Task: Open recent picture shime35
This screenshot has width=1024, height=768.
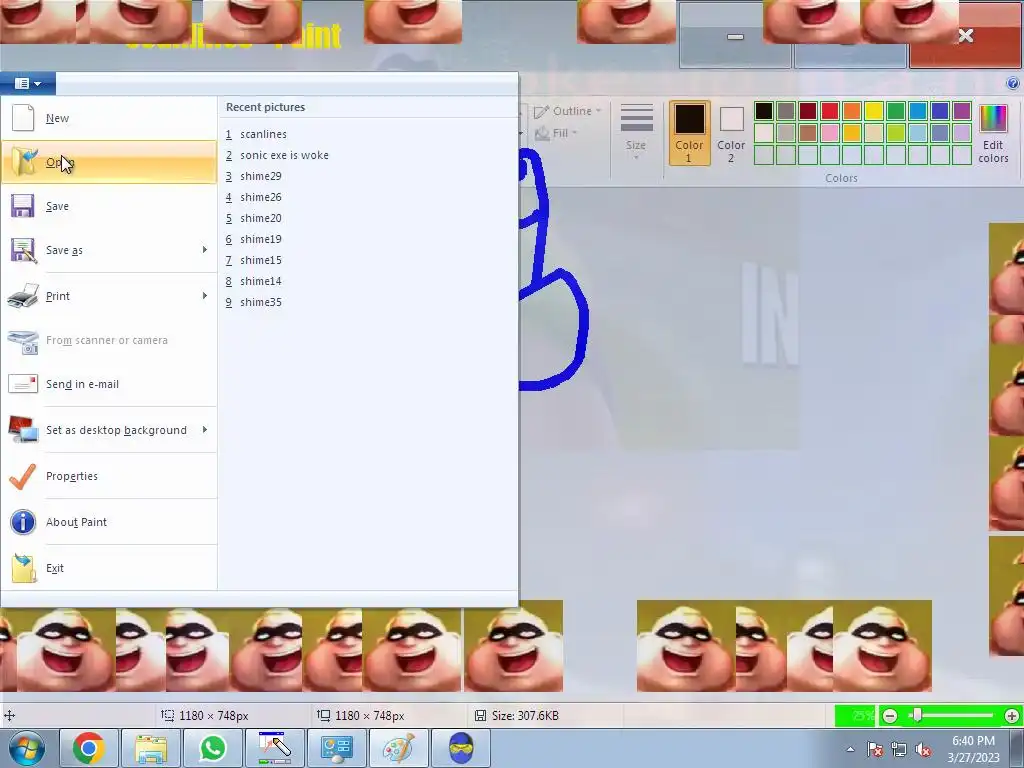Action: point(253,302)
